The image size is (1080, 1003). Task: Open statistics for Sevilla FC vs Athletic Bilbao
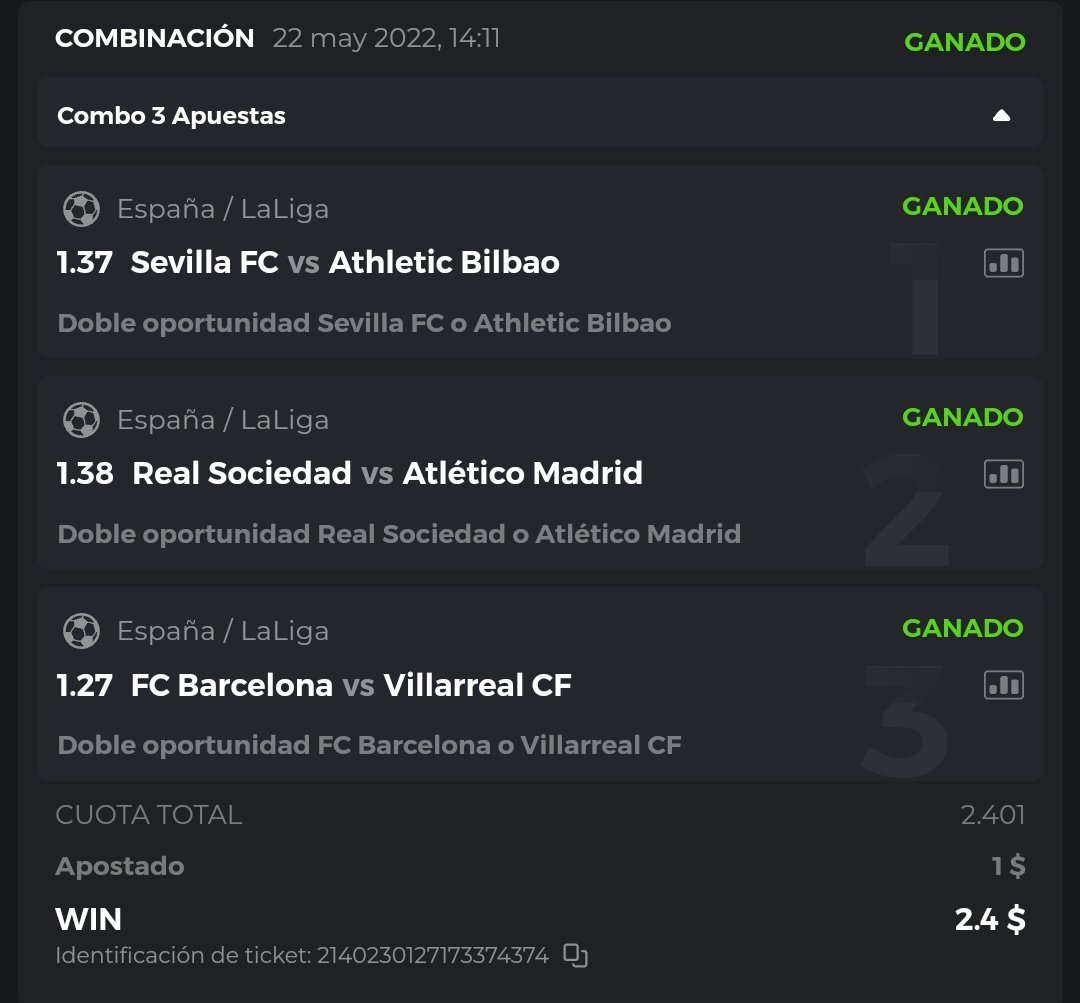pyautogui.click(x=1003, y=263)
